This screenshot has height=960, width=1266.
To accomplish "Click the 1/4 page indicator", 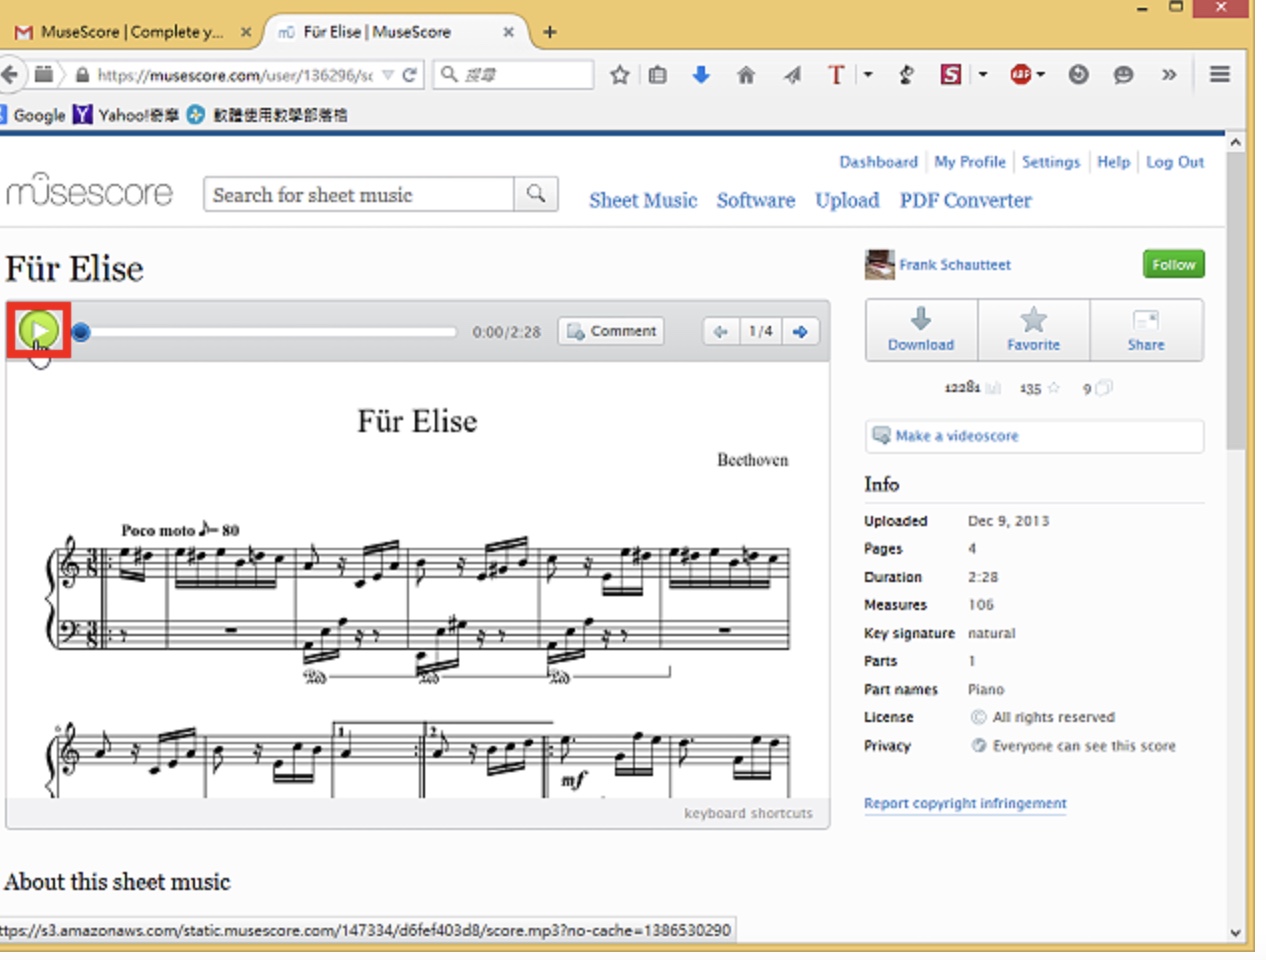I will pos(761,331).
